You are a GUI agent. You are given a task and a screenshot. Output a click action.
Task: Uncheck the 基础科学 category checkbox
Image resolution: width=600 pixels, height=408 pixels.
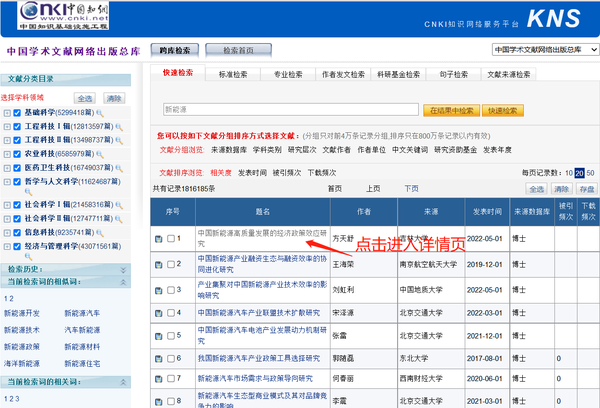[x=17, y=113]
